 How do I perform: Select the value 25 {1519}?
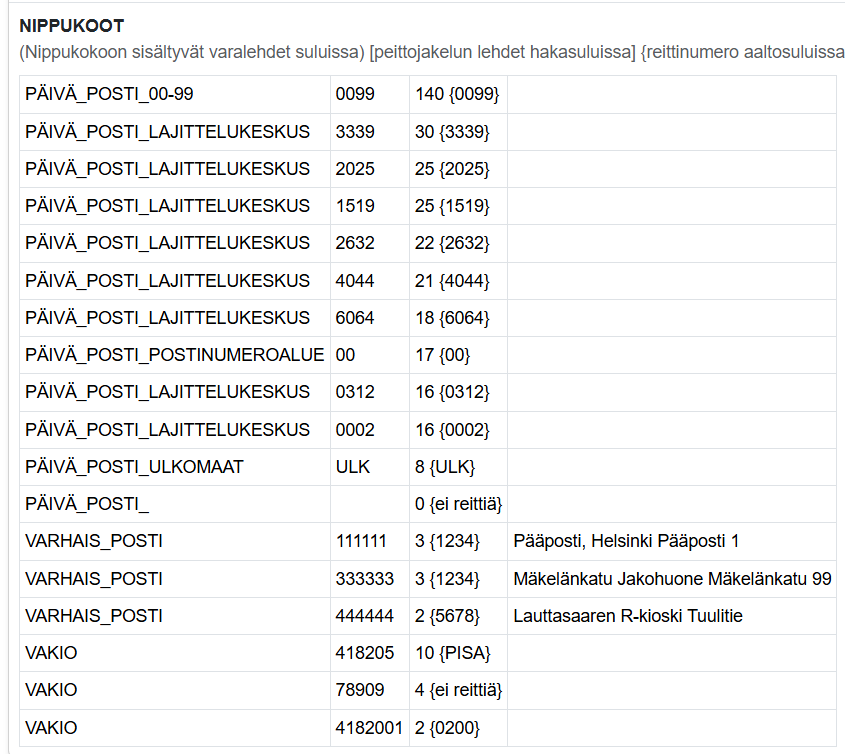pyautogui.click(x=452, y=206)
